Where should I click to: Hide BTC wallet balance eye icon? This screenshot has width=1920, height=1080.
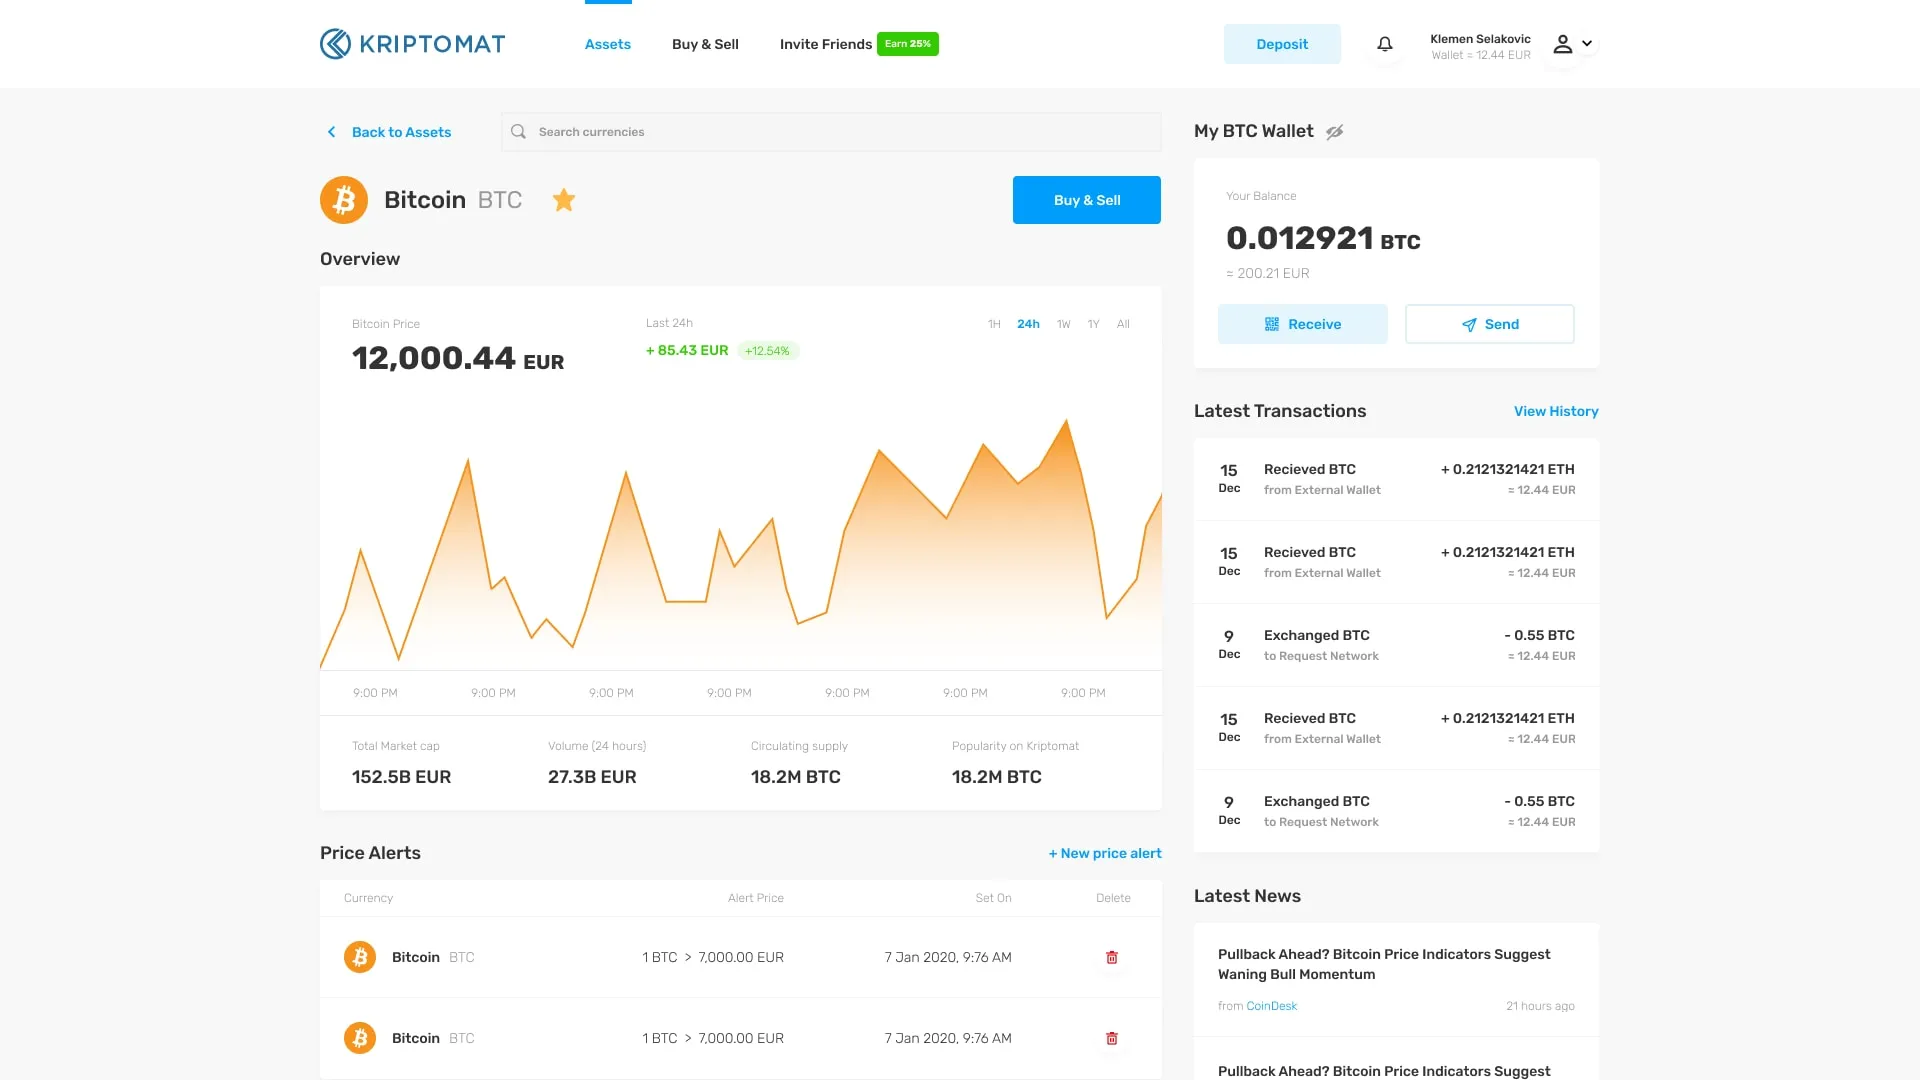click(1335, 132)
